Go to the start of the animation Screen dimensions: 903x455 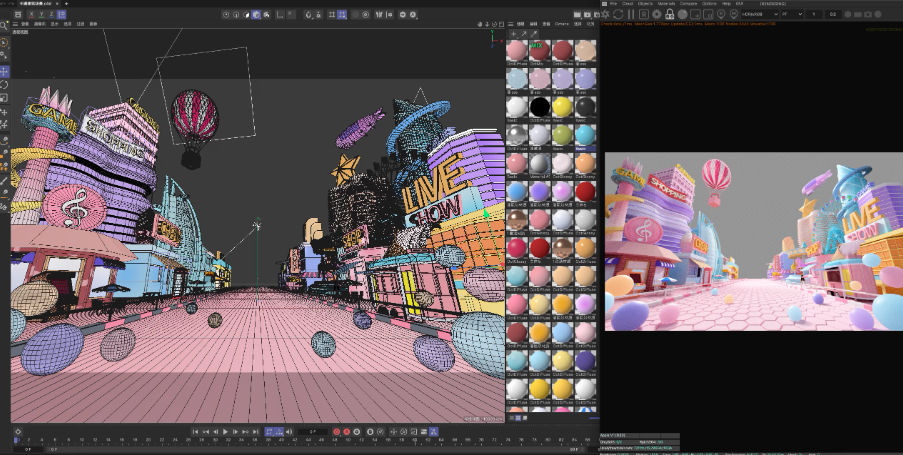(196, 432)
